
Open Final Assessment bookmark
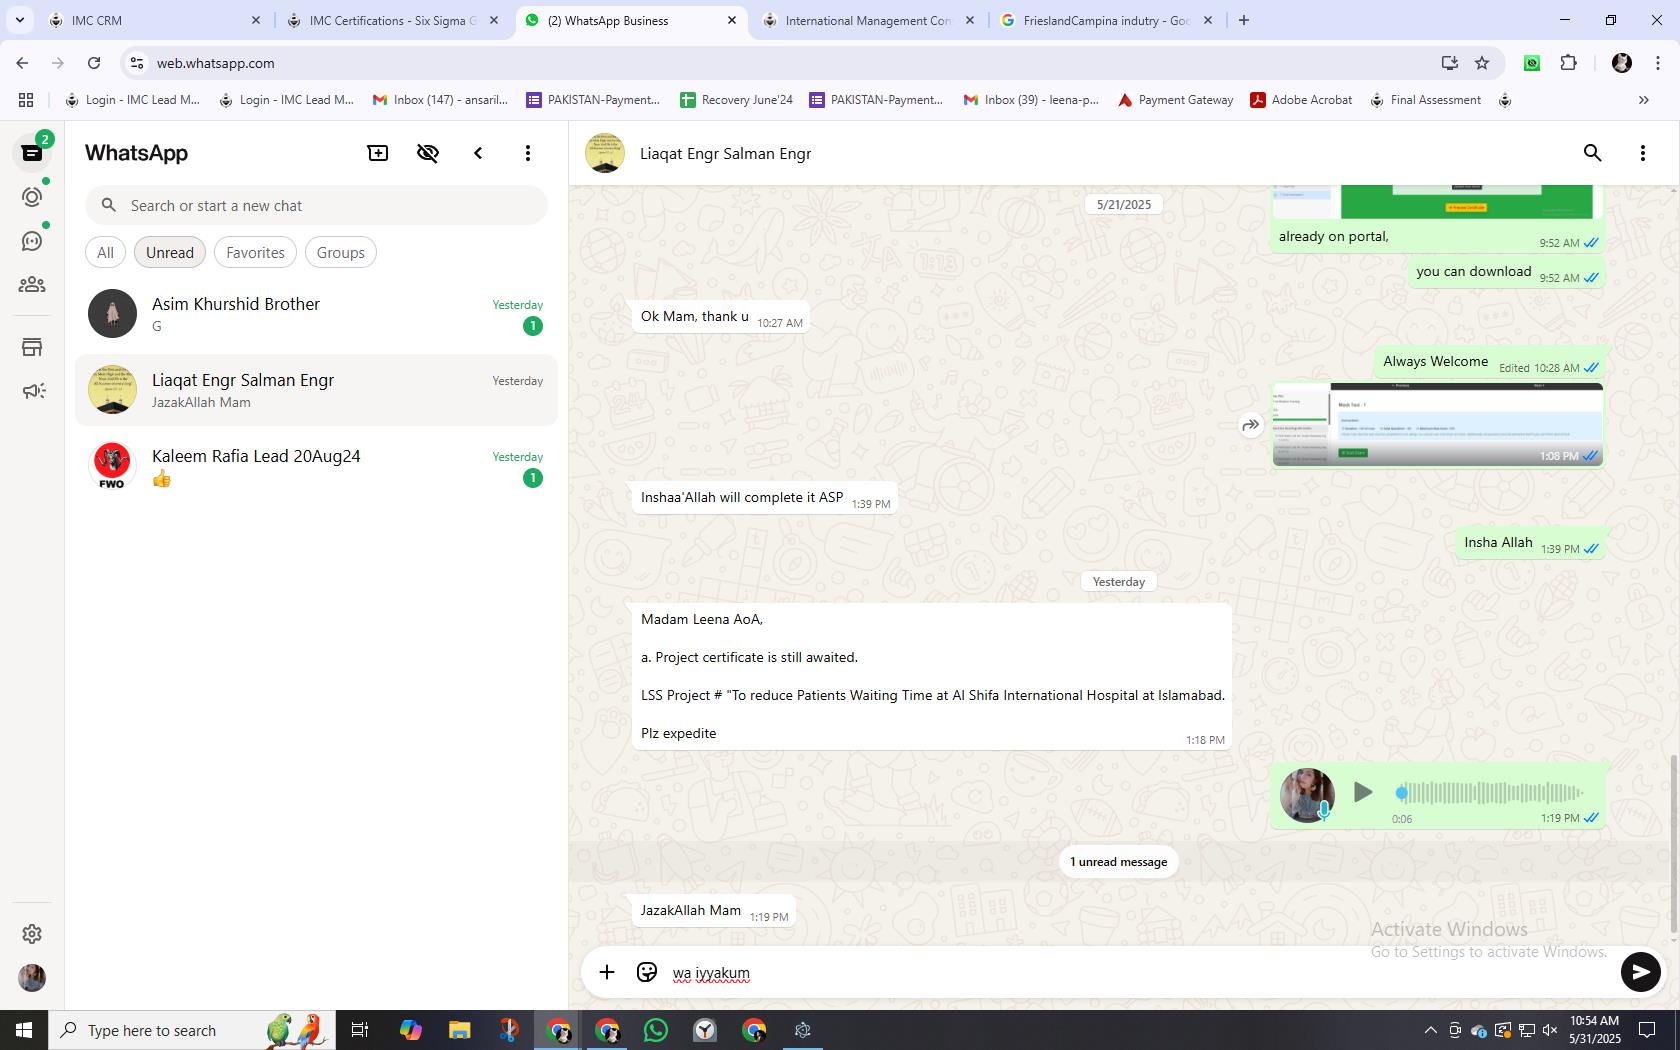1425,100
